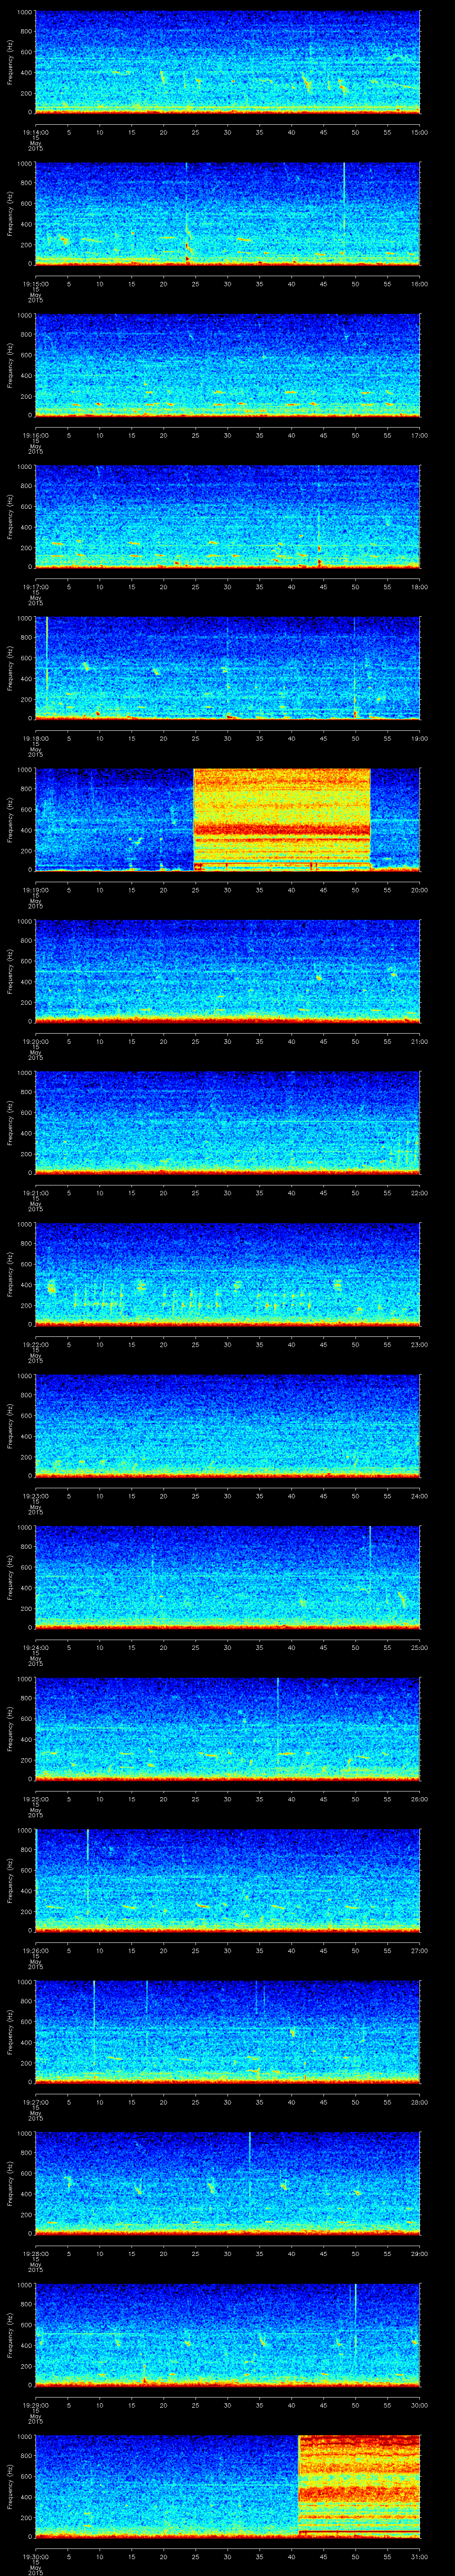Select the spectrogram panel starting at 19:18:00
This screenshot has height=2576, width=455.
tap(228, 668)
